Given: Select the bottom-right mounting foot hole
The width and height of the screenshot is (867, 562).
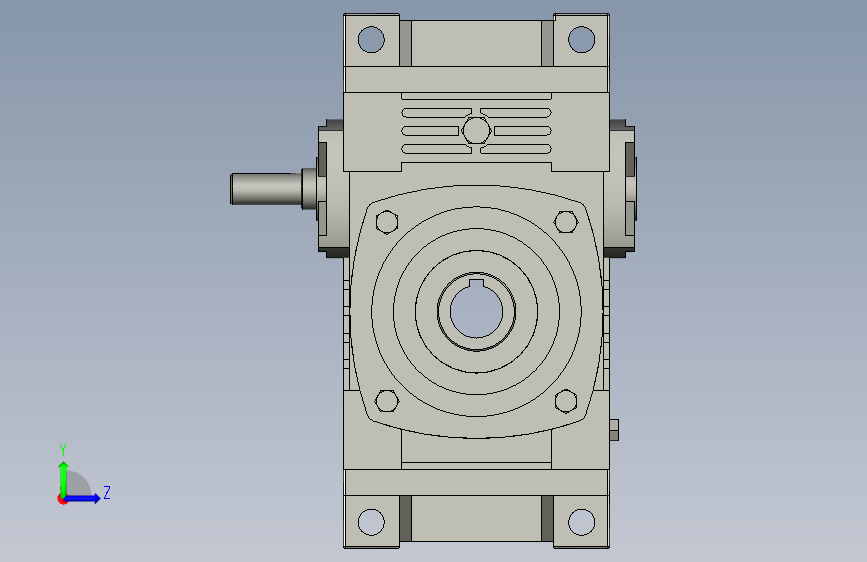Looking at the screenshot, I should coord(581,522).
